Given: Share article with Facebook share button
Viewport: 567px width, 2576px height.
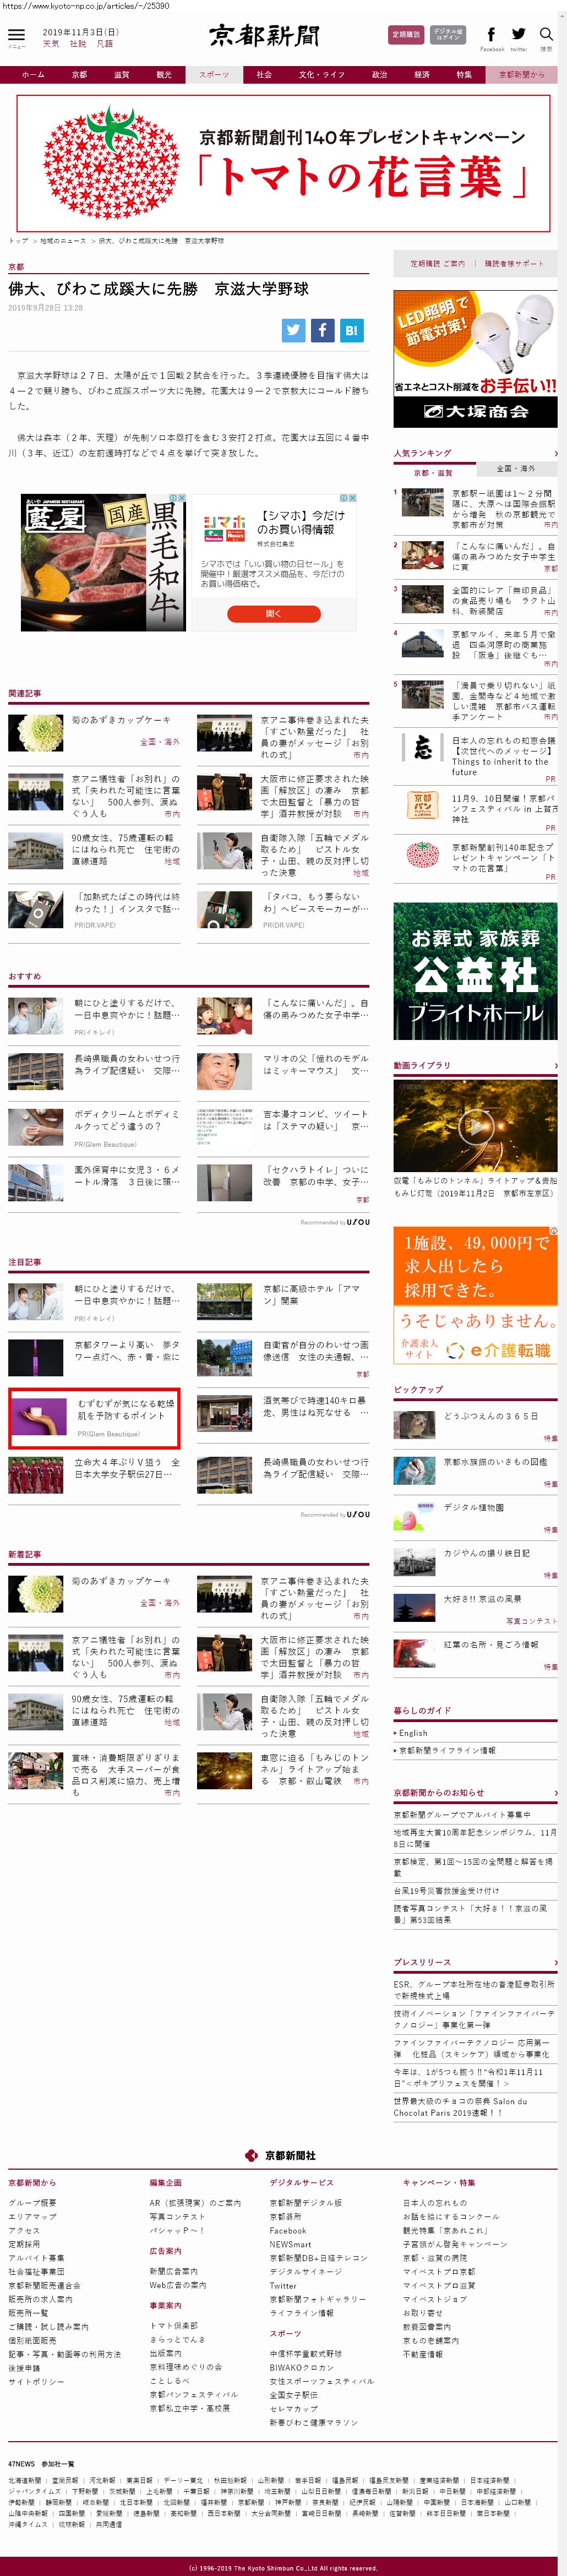Looking at the screenshot, I should pos(322,330).
